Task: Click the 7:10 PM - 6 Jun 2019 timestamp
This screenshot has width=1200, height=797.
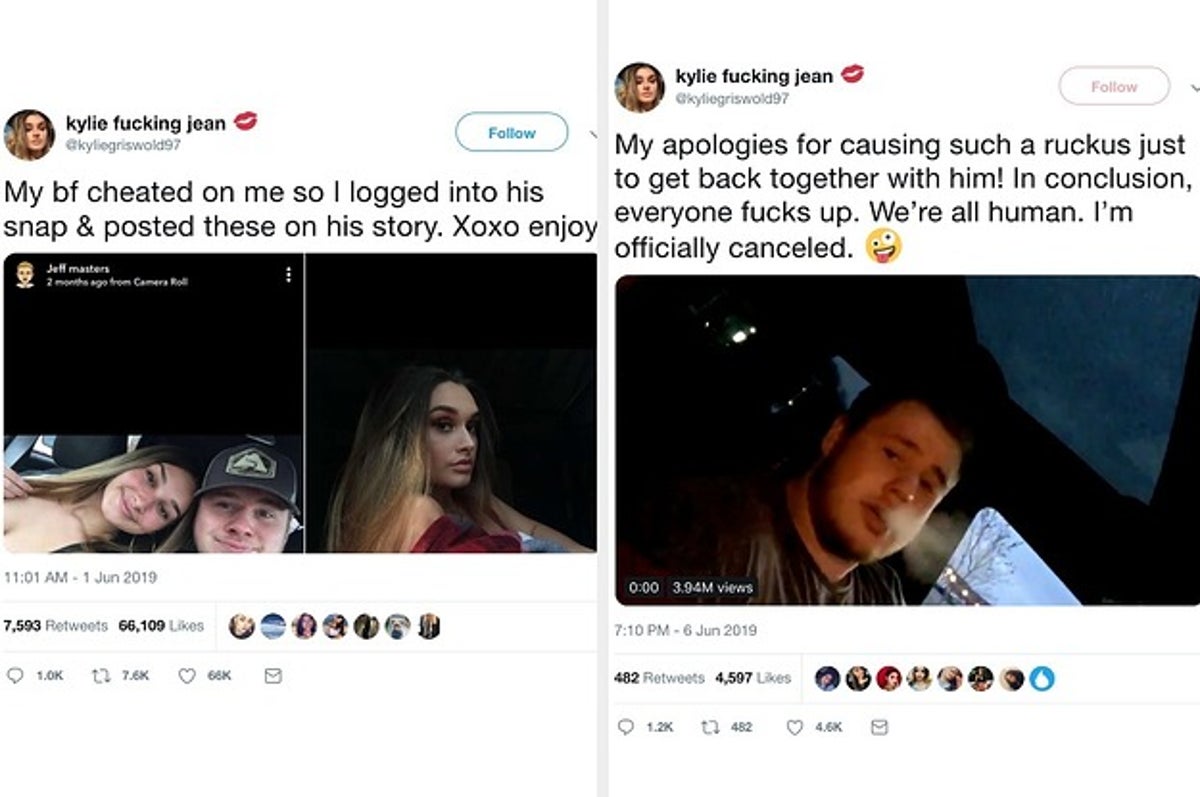Action: [x=685, y=630]
